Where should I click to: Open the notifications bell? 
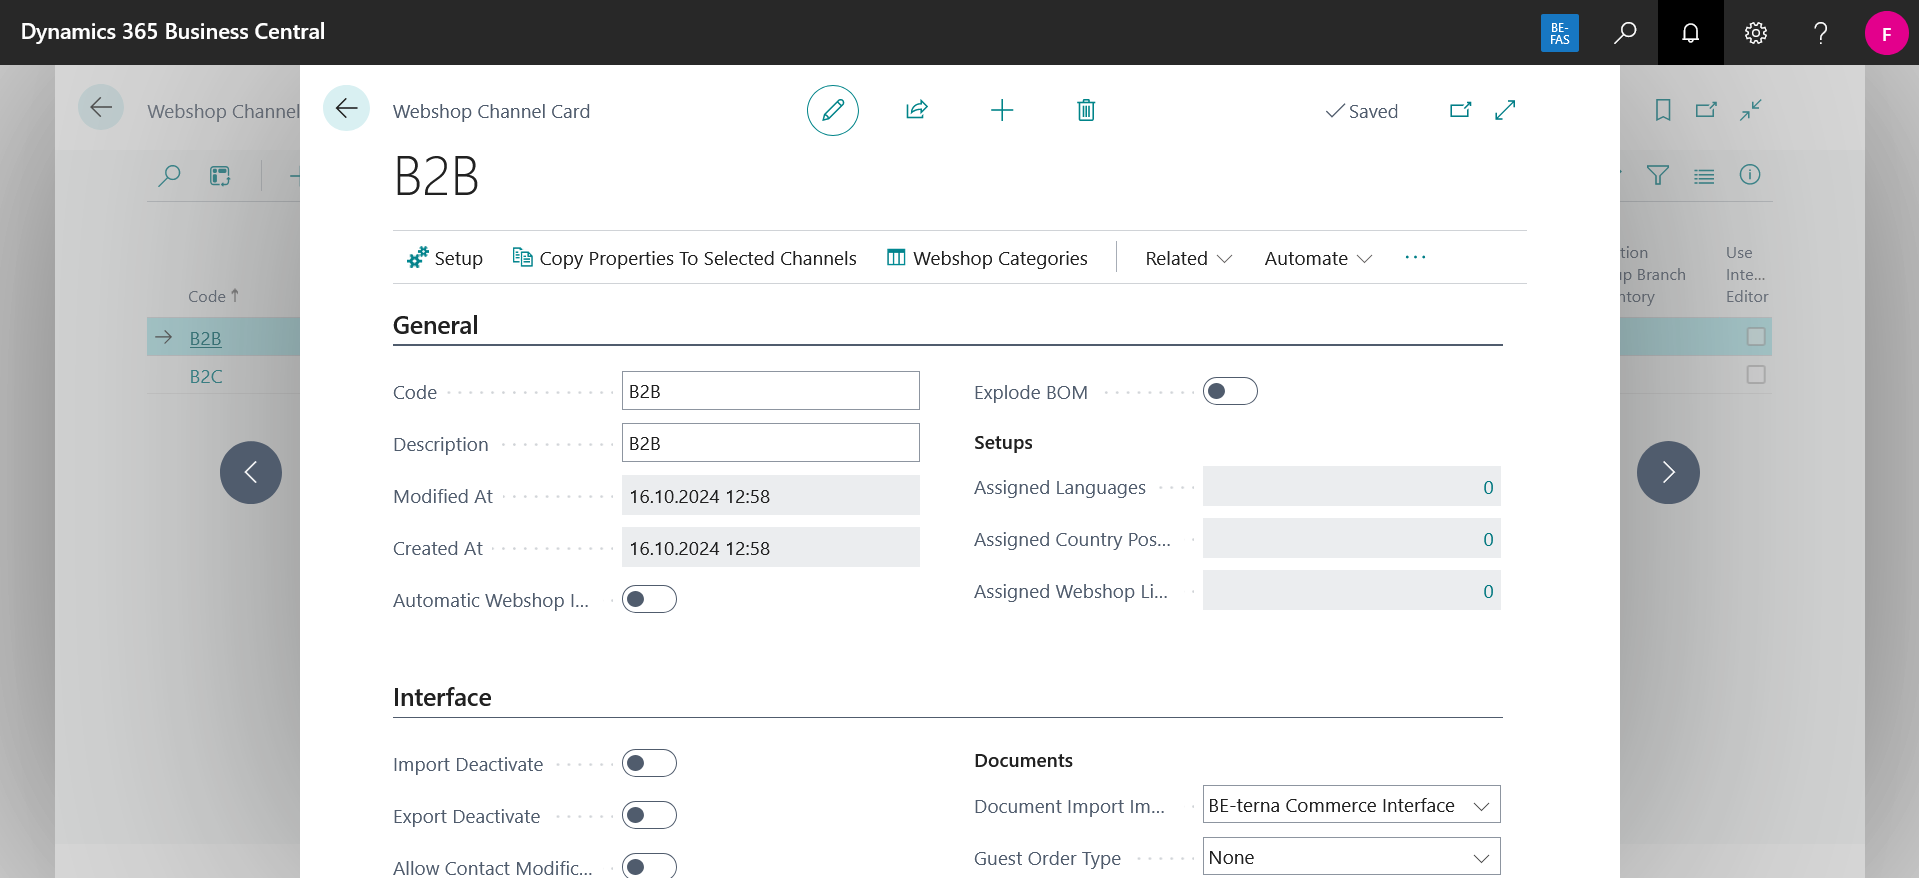point(1690,33)
